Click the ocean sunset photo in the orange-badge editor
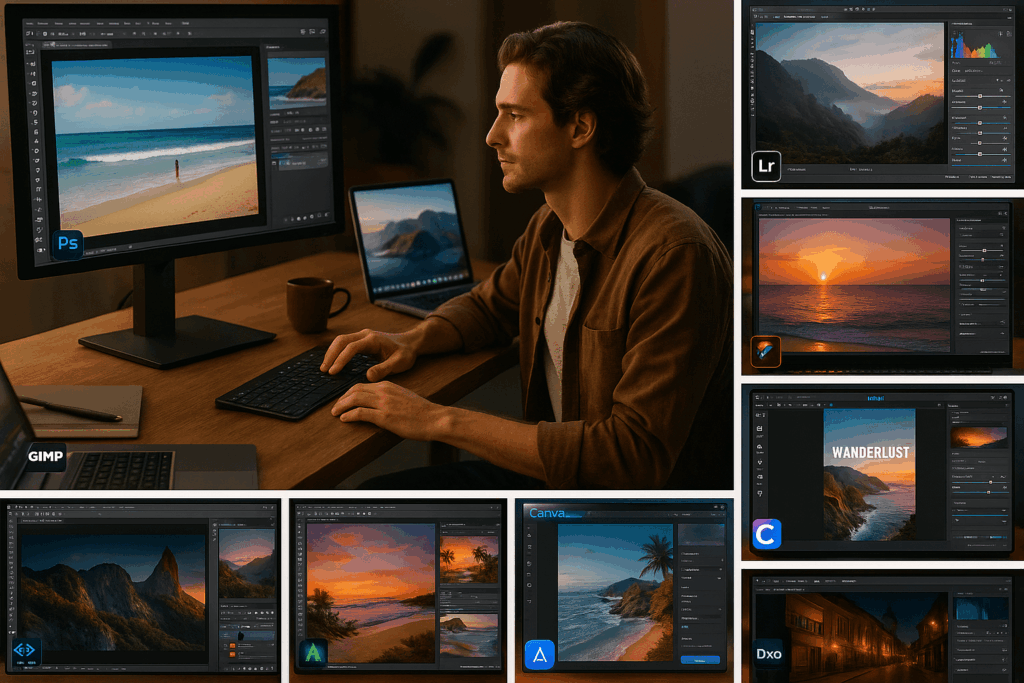Viewport: 1024px width, 683px height. [x=854, y=285]
